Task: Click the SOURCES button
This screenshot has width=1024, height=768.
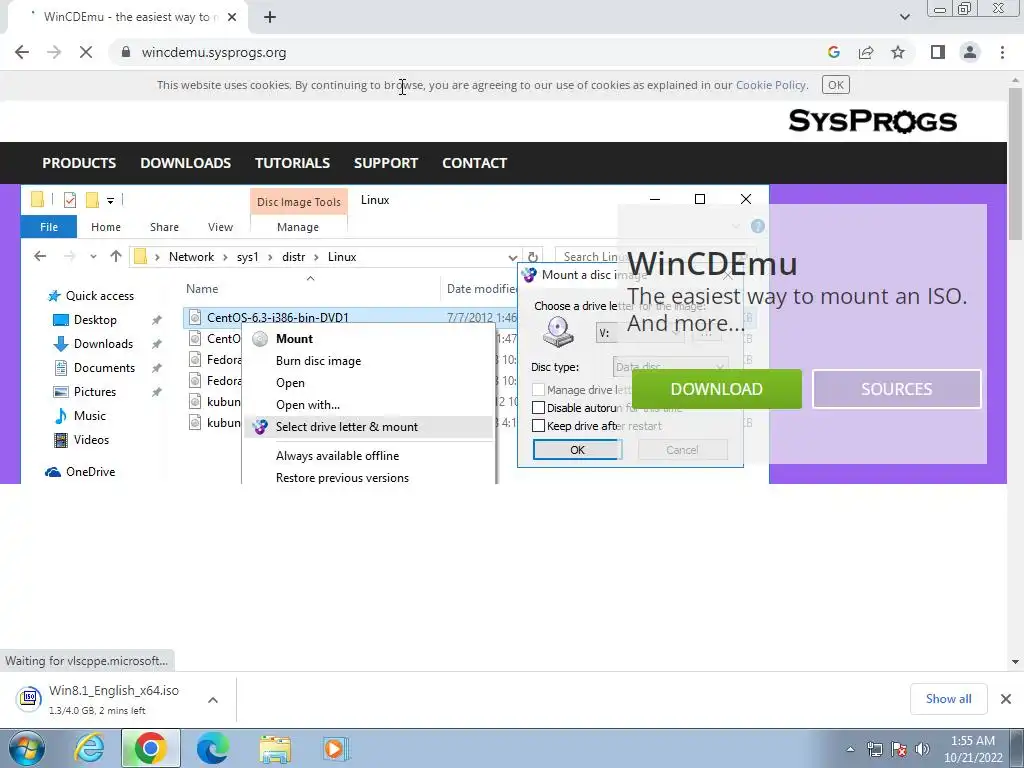Action: point(897,389)
